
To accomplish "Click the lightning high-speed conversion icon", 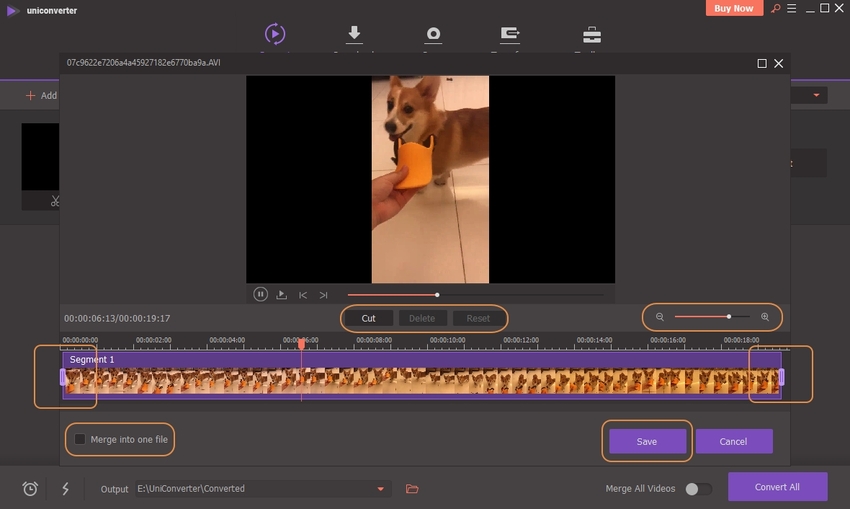I will [66, 489].
